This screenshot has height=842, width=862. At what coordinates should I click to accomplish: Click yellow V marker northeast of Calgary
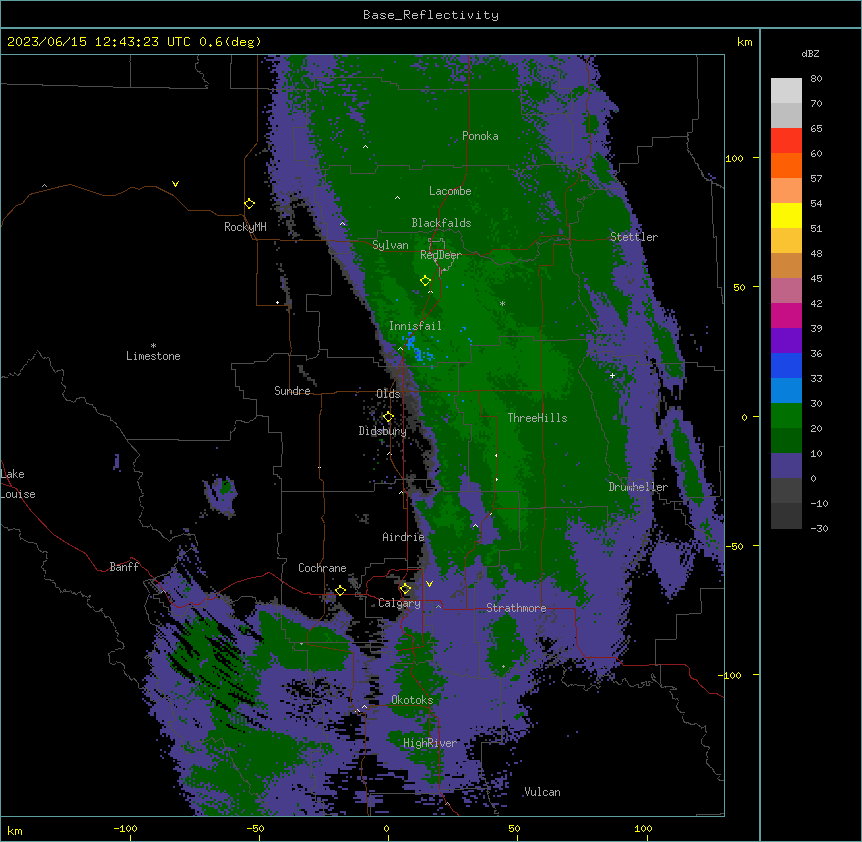click(x=429, y=584)
